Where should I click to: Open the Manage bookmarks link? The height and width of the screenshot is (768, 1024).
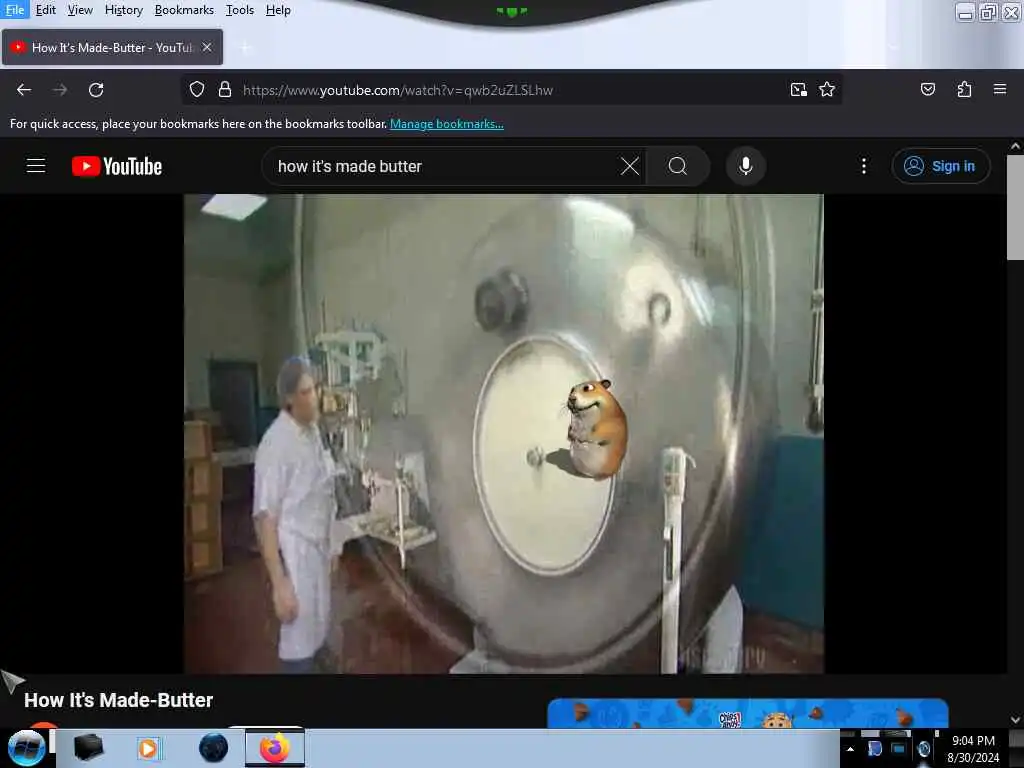(x=447, y=123)
